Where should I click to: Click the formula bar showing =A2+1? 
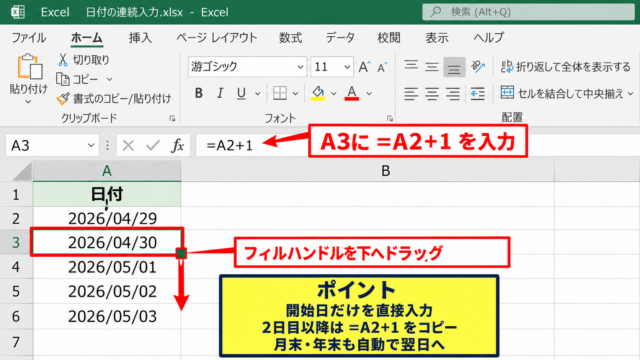pos(418,145)
